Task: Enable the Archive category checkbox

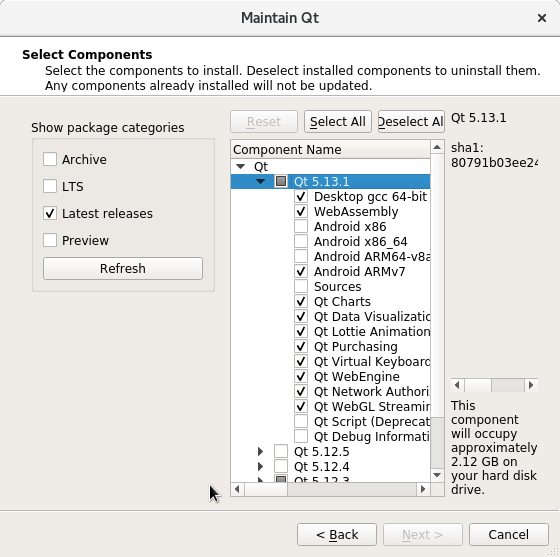Action: [x=50, y=159]
